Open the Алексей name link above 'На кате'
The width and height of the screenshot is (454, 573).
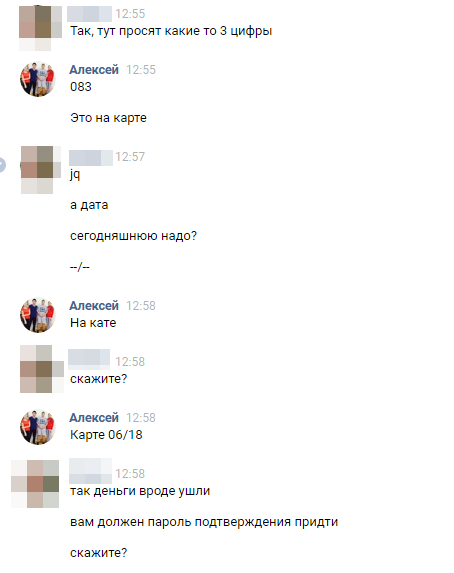click(x=94, y=306)
